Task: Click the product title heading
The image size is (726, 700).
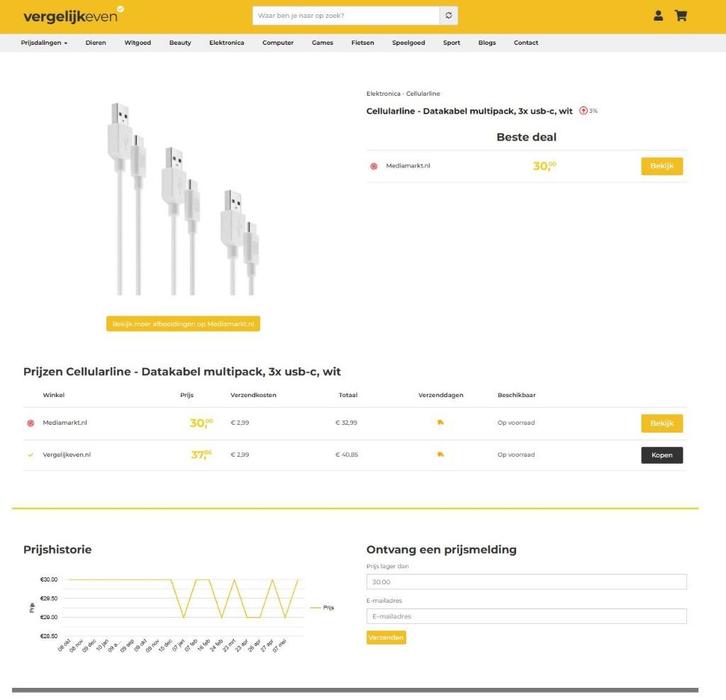Action: tap(469, 111)
